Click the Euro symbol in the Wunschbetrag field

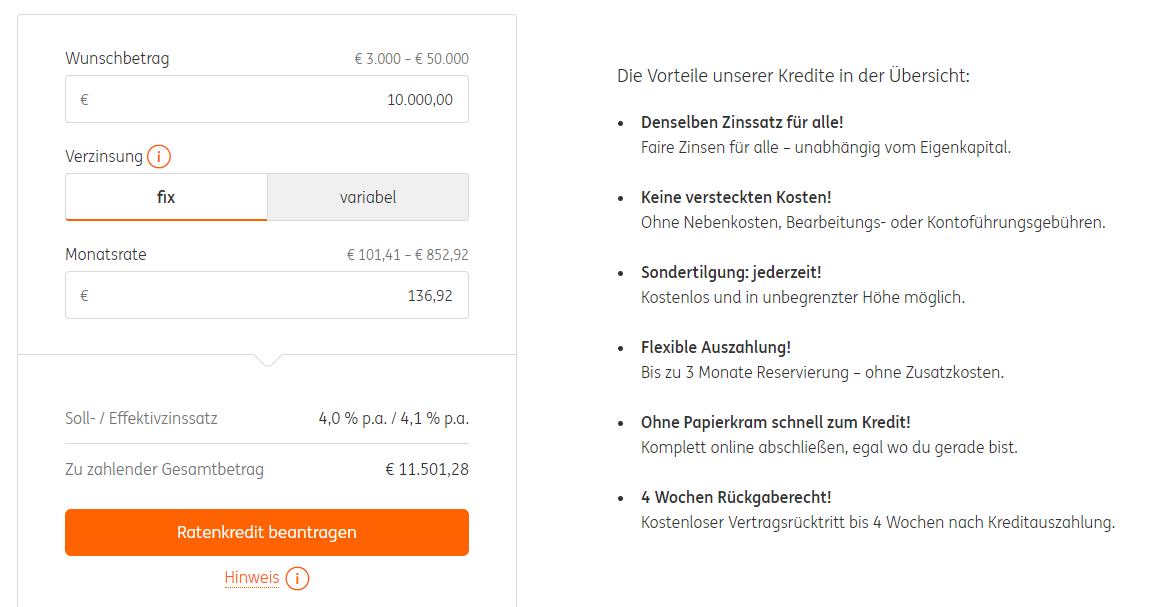pyautogui.click(x=83, y=99)
